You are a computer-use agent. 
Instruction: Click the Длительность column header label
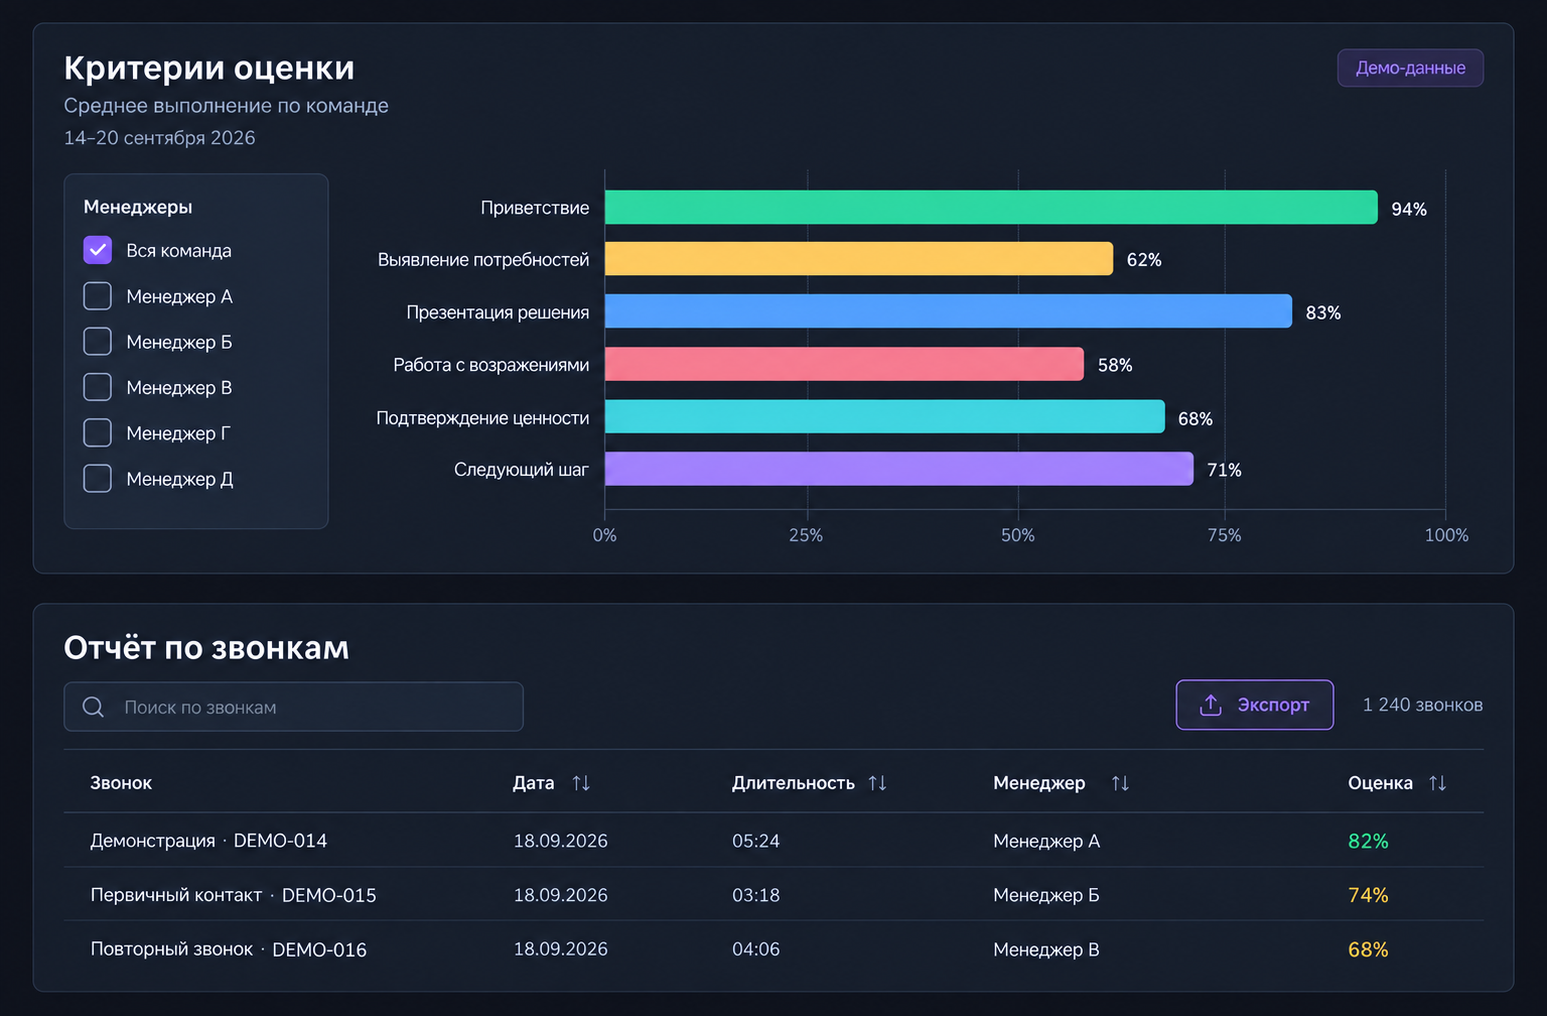(793, 783)
